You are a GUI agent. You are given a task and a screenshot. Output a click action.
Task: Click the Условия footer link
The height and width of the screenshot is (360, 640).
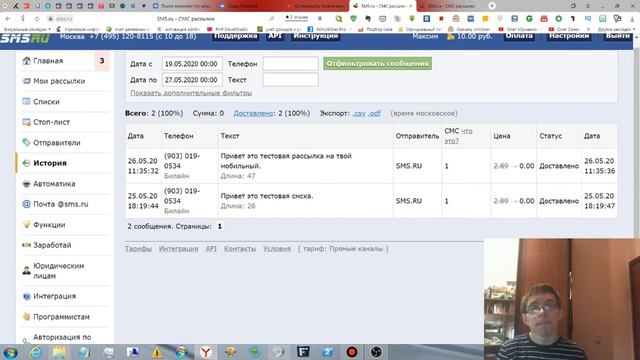coord(277,249)
